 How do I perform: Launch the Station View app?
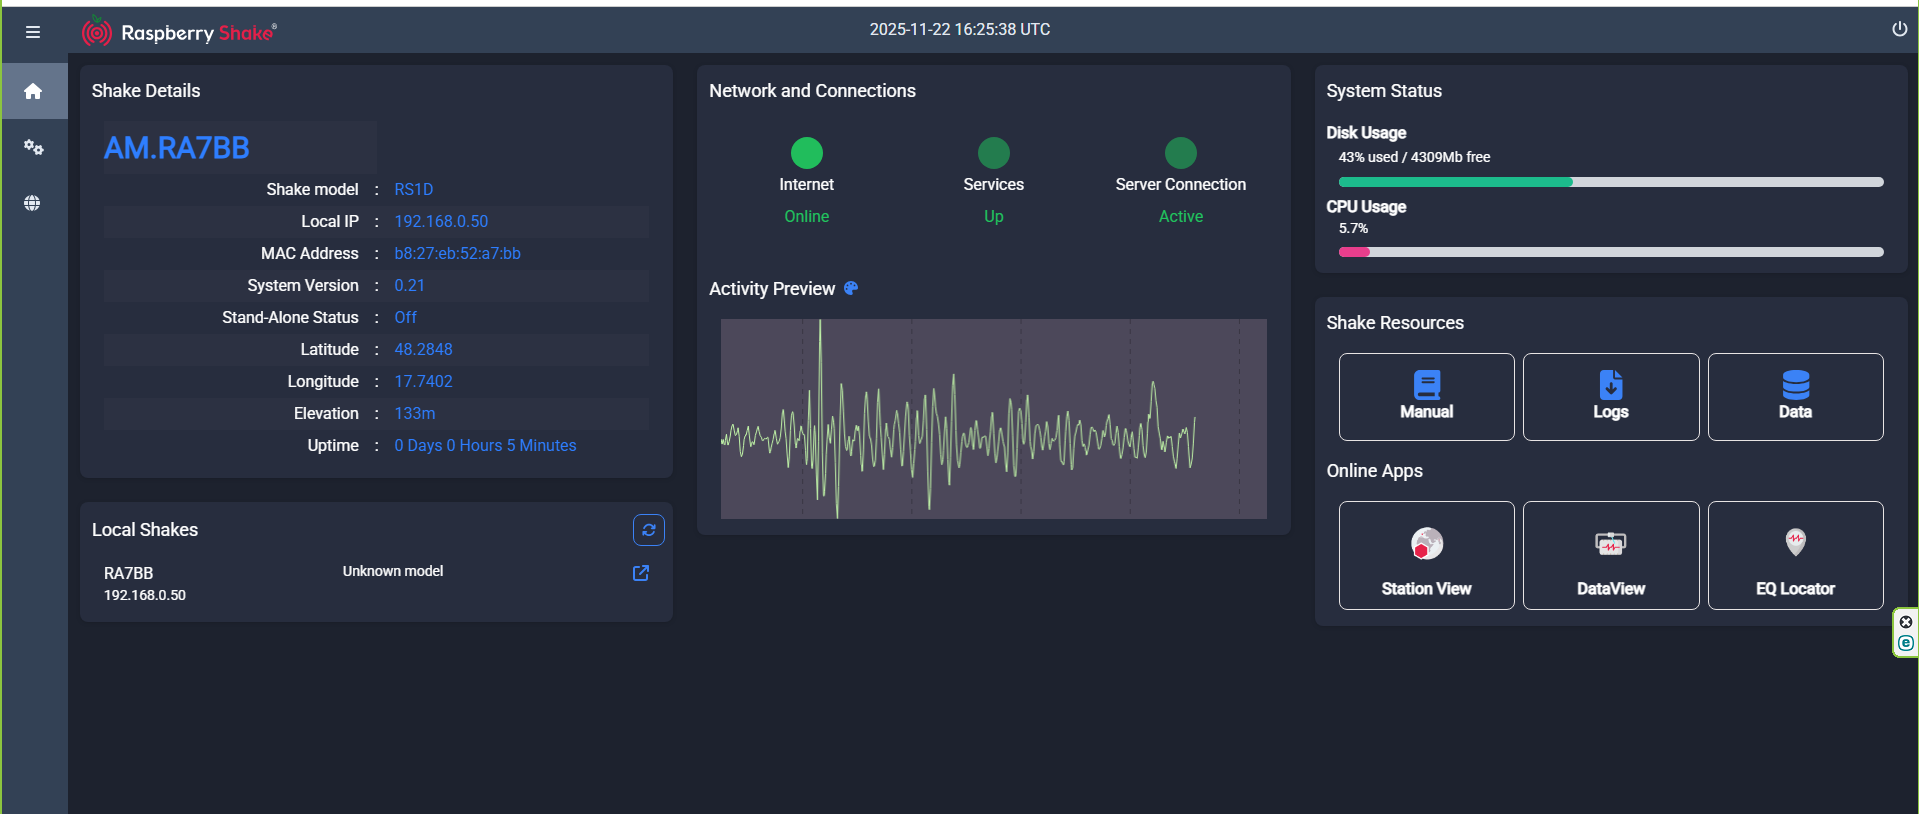tap(1426, 555)
